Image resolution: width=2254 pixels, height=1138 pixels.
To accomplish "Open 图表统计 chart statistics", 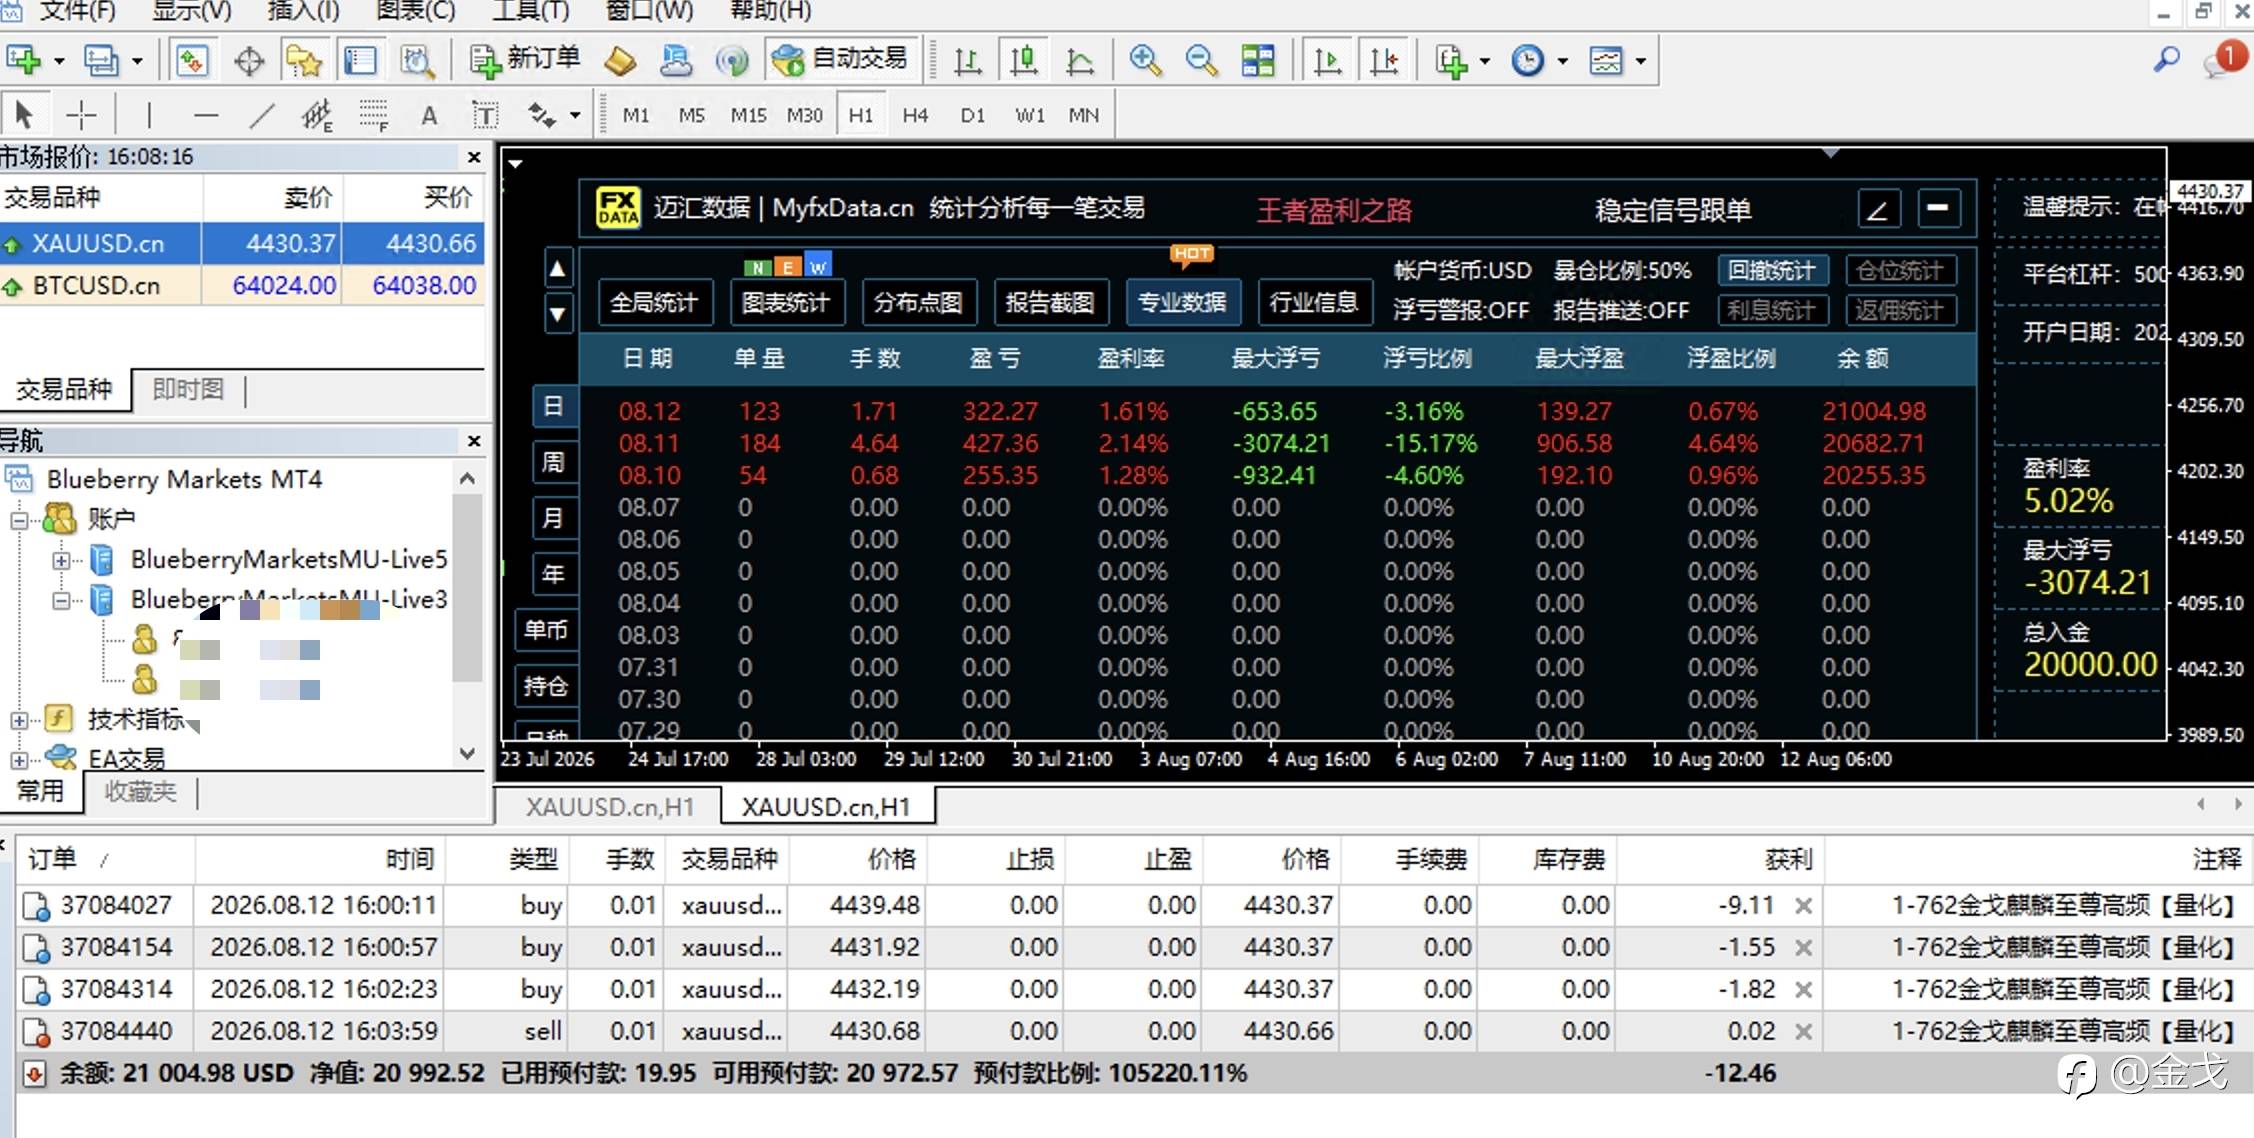I will click(786, 302).
